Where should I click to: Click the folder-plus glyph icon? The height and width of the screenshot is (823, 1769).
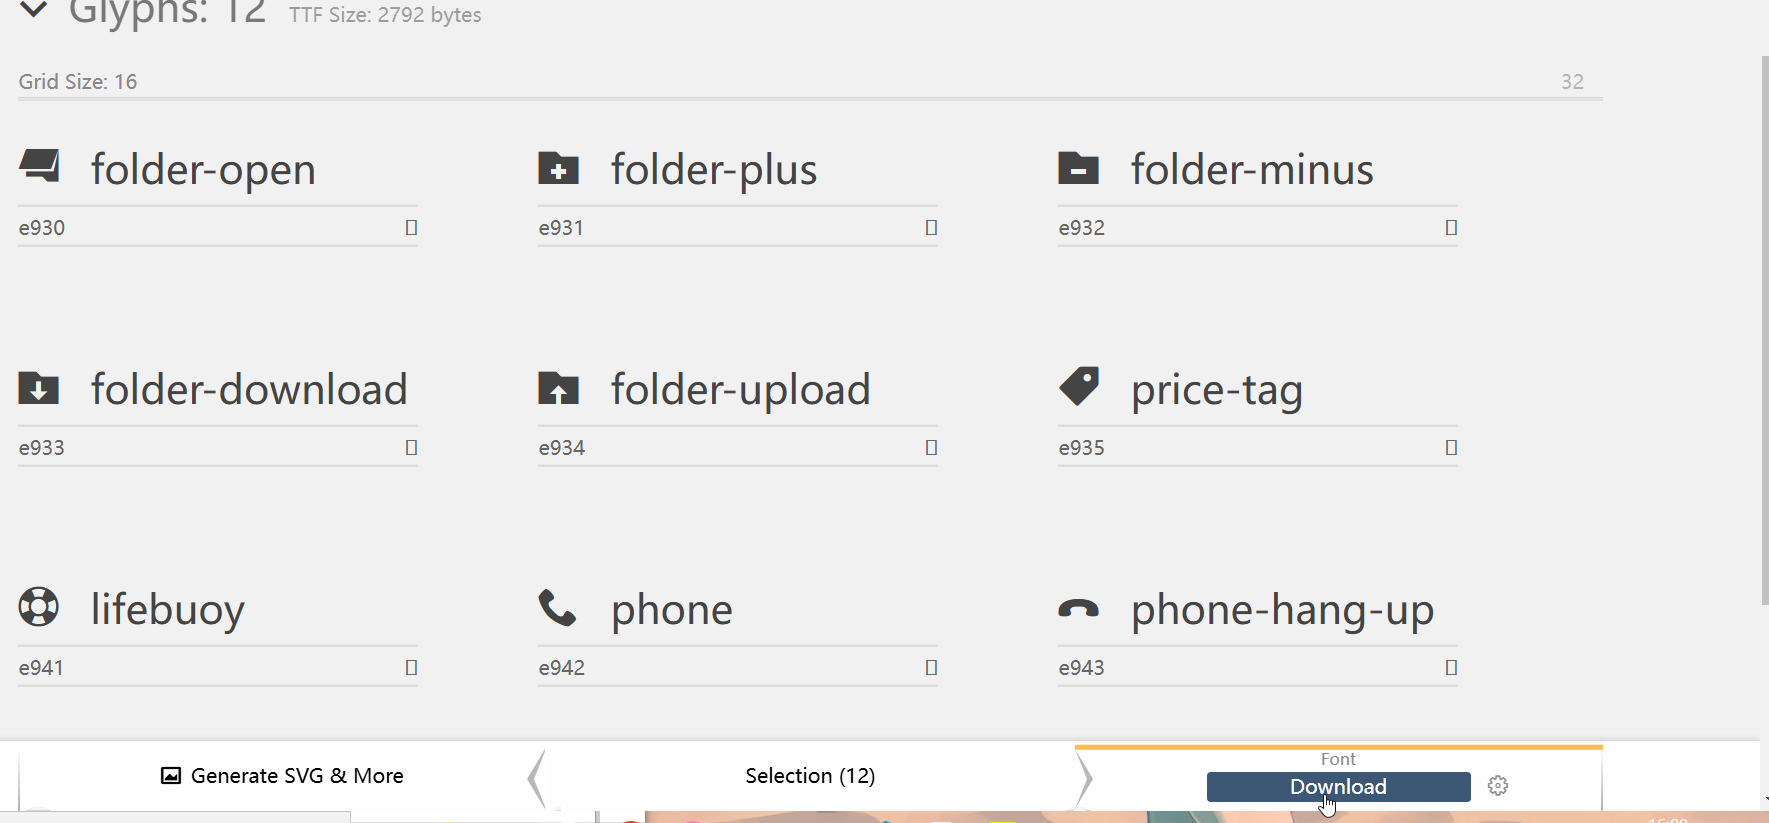tap(558, 168)
